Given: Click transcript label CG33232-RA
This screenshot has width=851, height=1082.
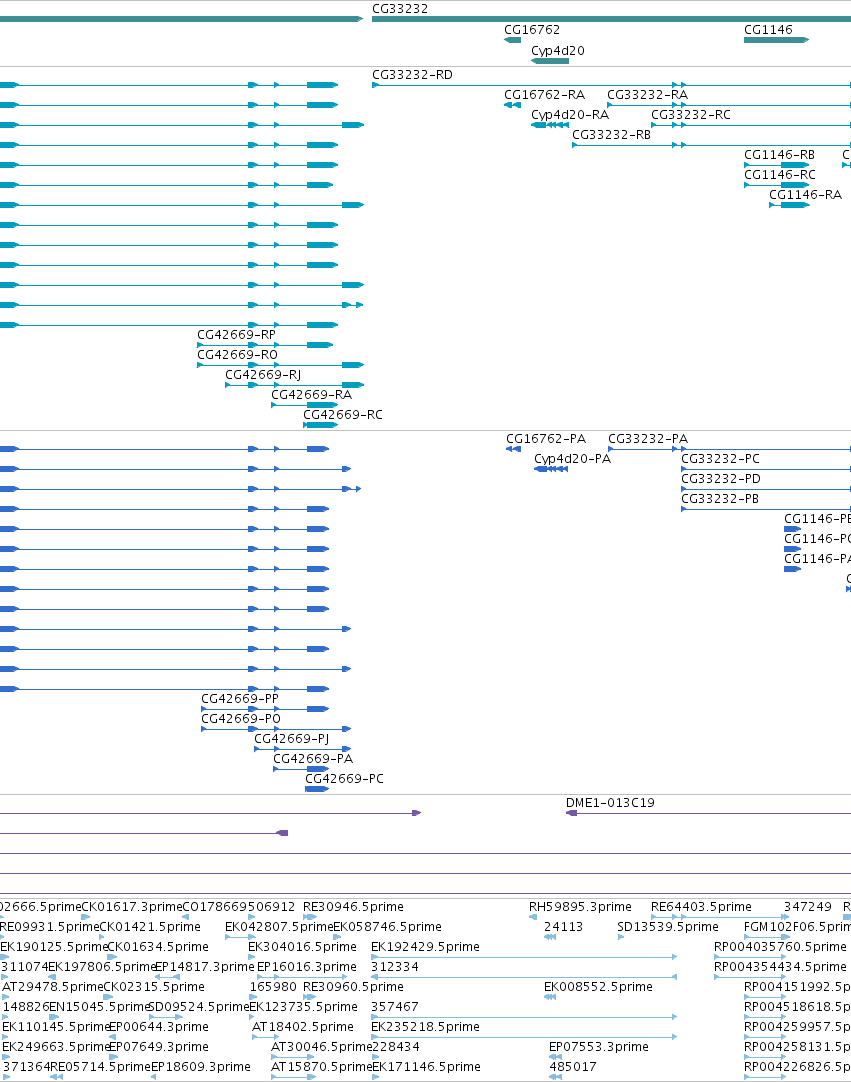Looking at the screenshot, I should tap(647, 95).
